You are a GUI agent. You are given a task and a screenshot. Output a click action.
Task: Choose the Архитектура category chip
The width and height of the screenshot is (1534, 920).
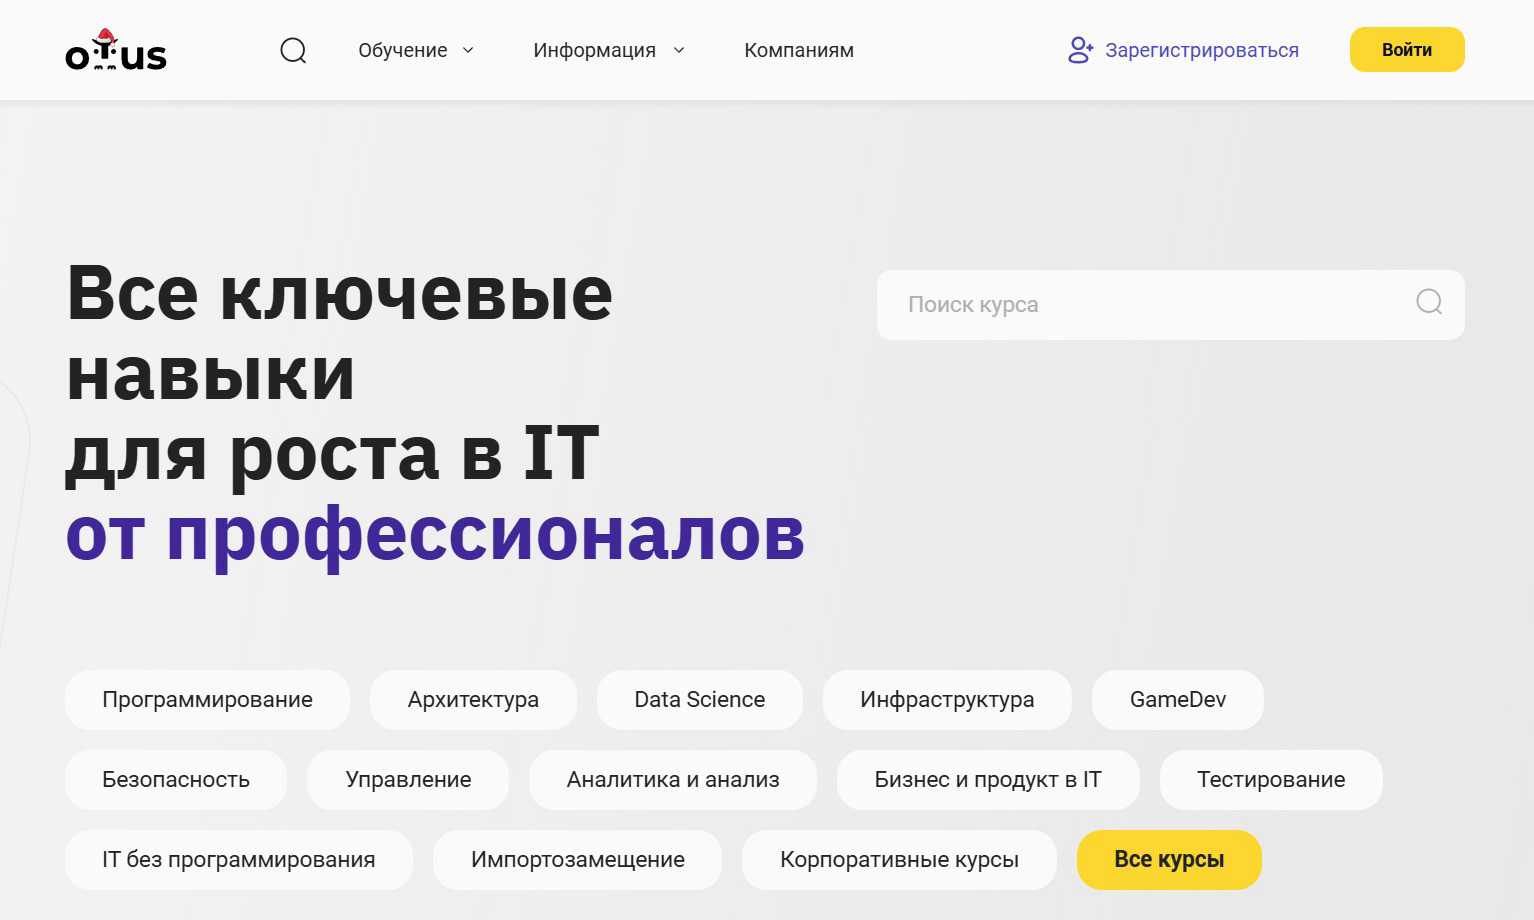(473, 700)
